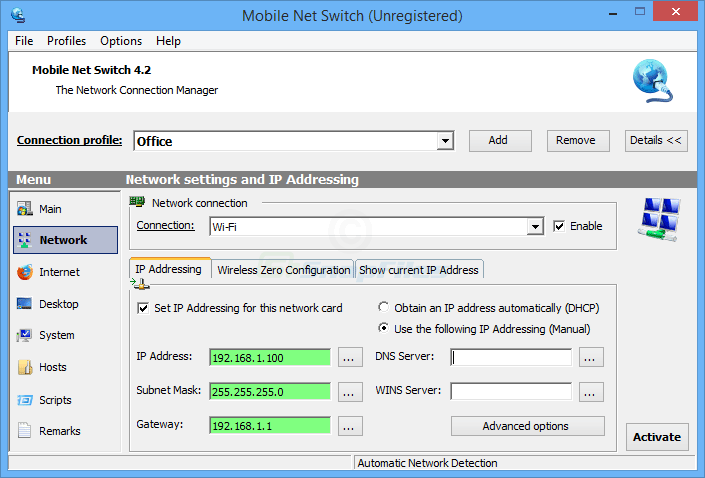Click the DNS Server input field

pos(511,357)
